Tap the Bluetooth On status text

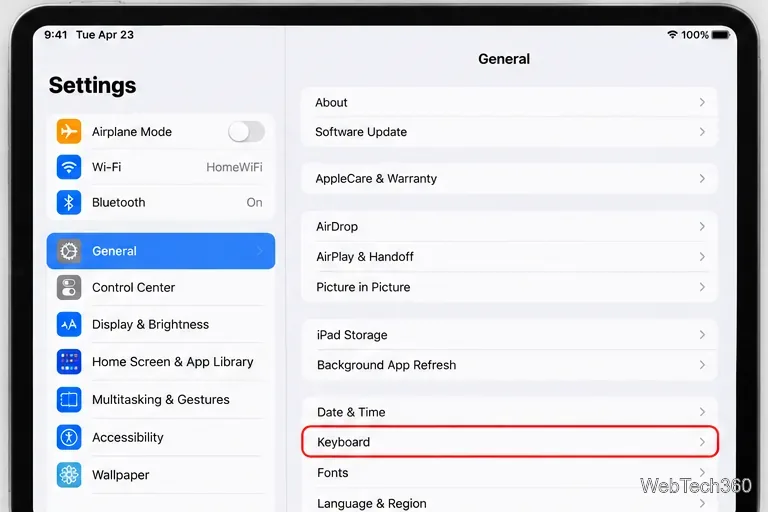coord(254,202)
